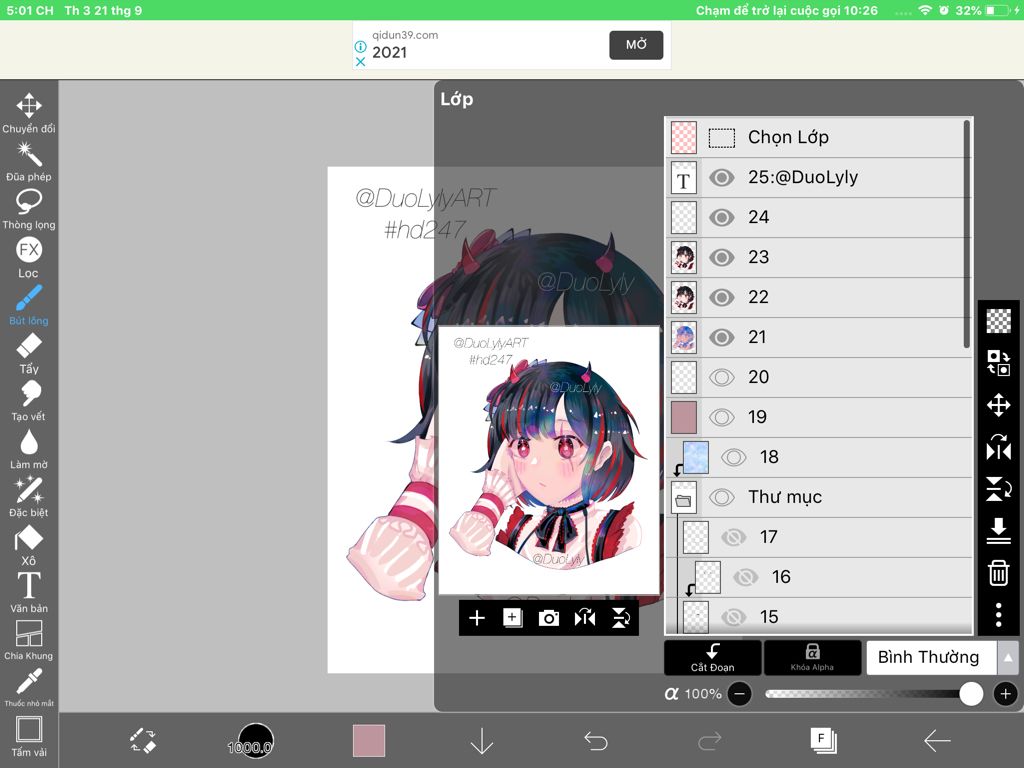Select layer 15 row
The height and width of the screenshot is (768, 1024).
click(818, 616)
